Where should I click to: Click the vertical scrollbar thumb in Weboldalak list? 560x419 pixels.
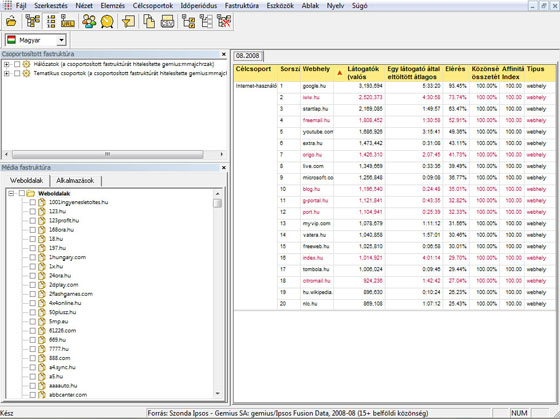pos(218,203)
